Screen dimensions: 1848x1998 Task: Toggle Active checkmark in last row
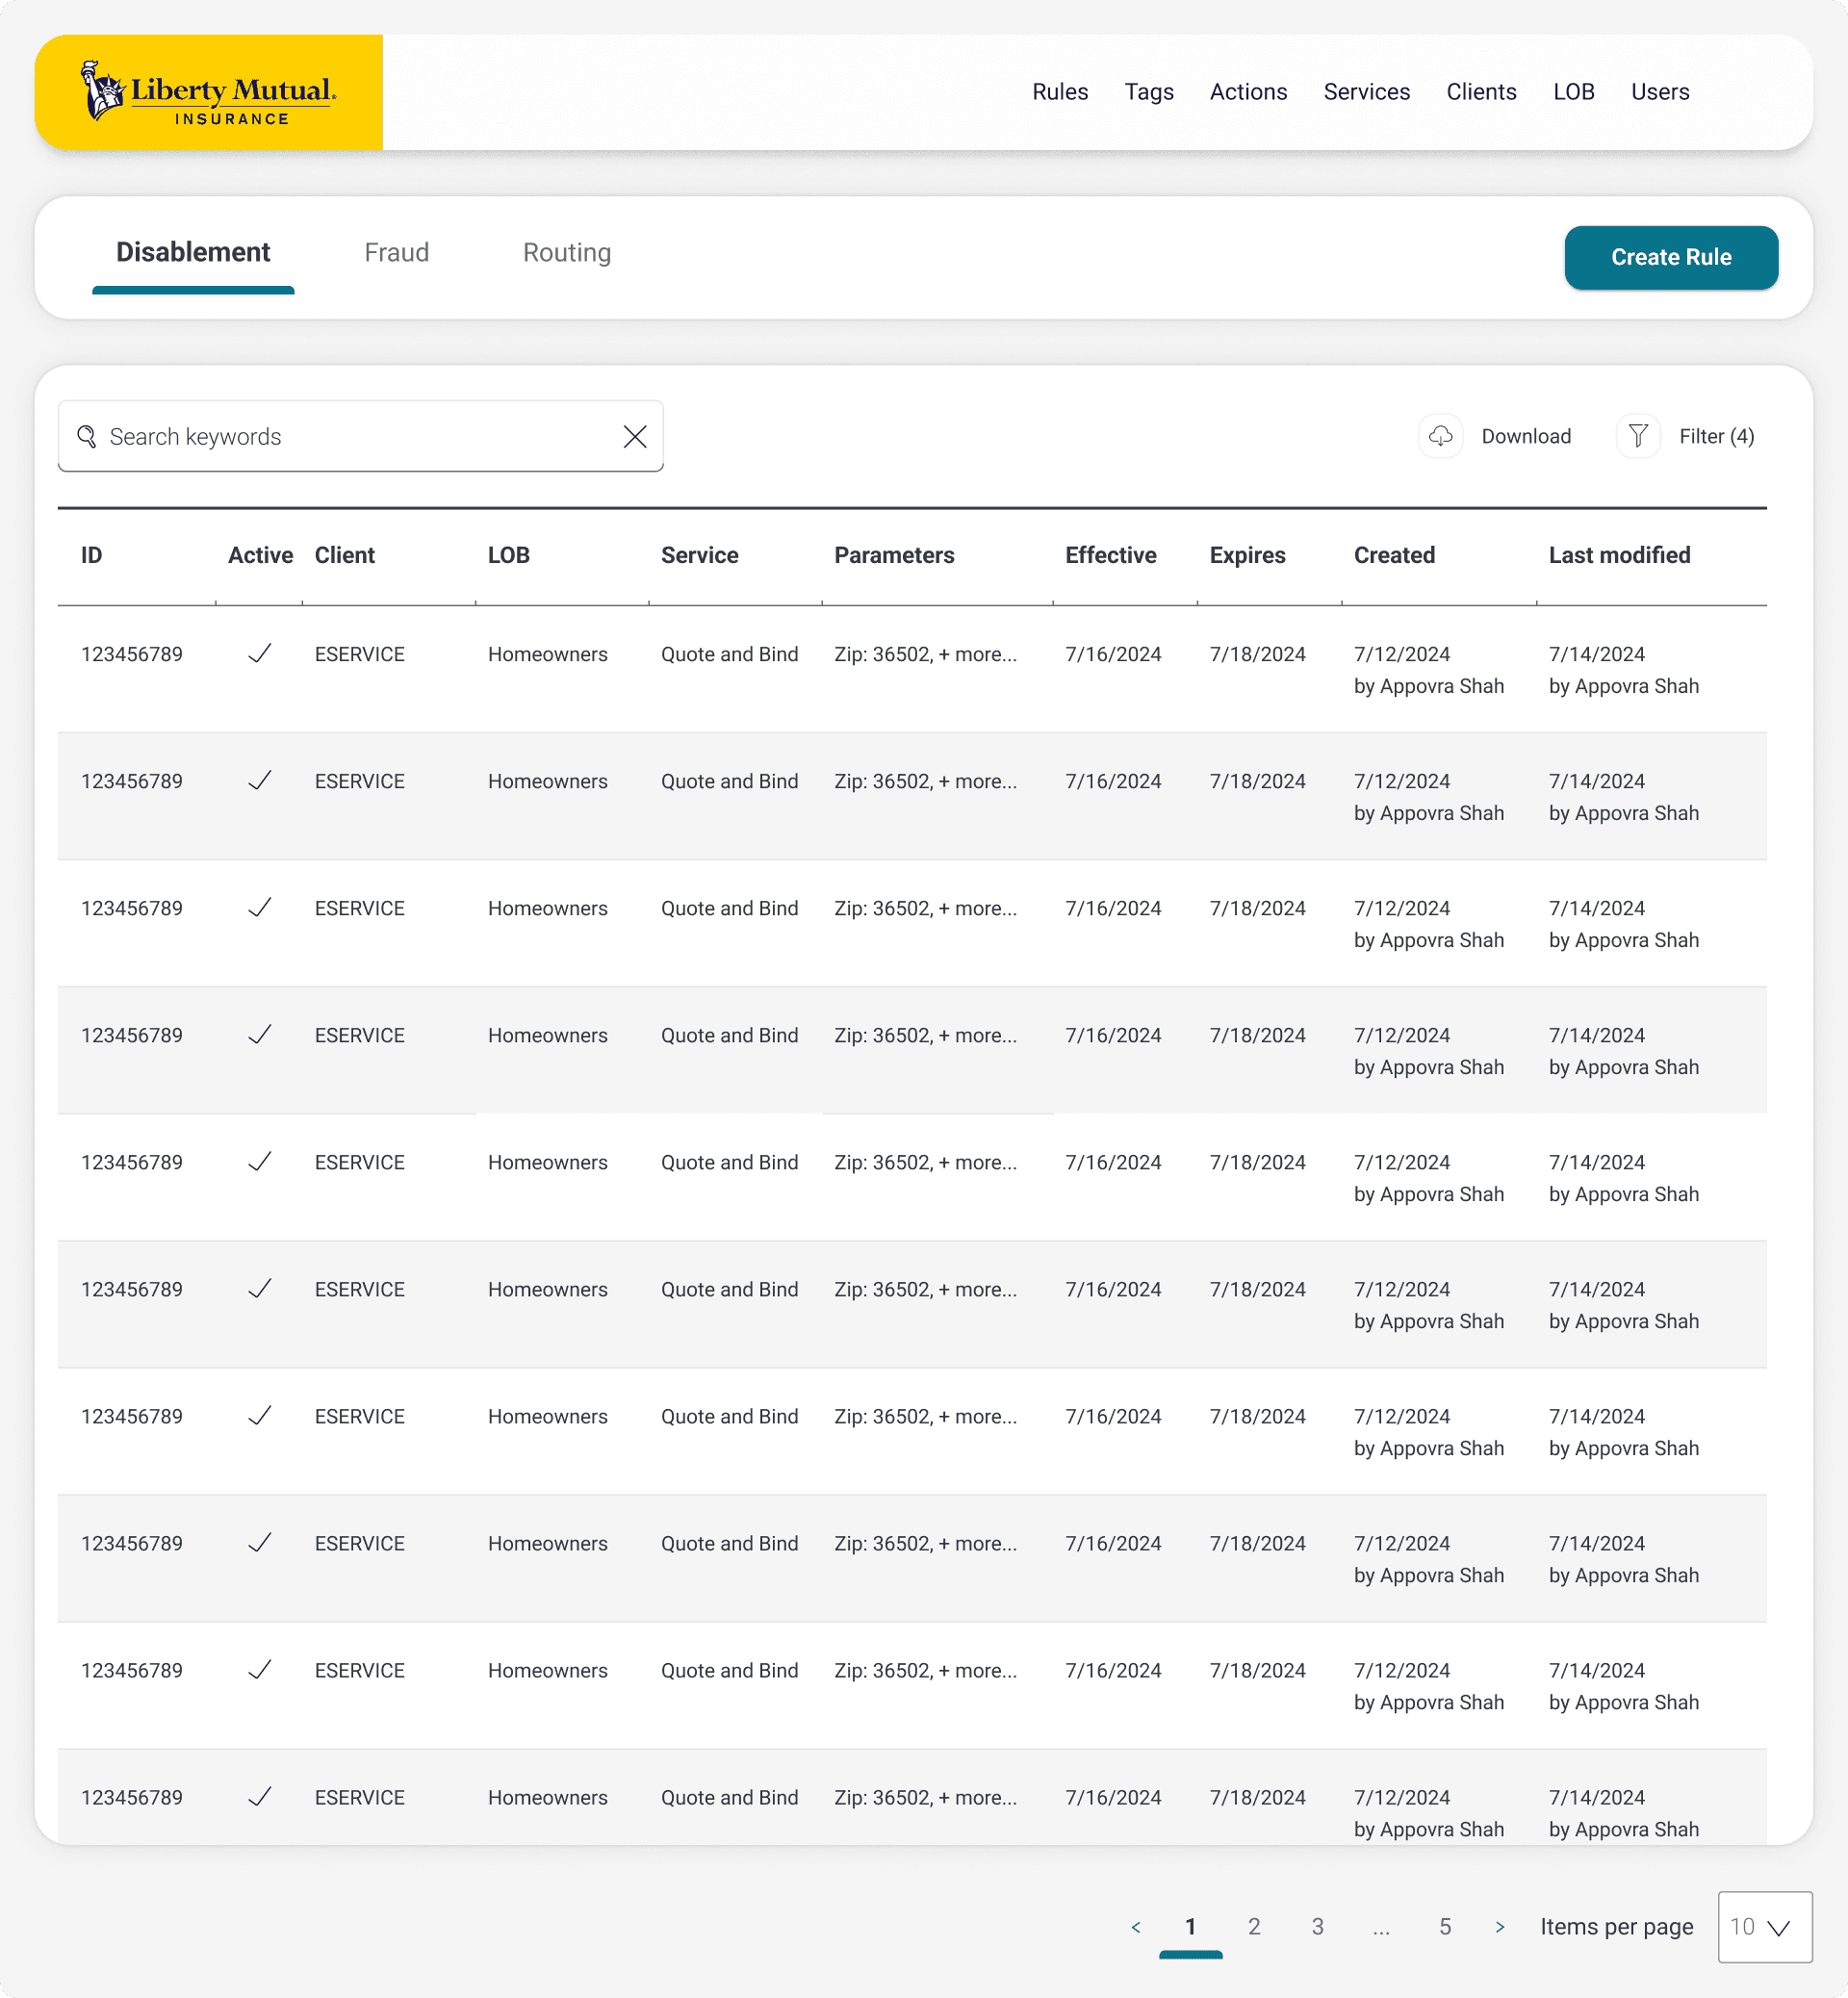(x=260, y=1797)
